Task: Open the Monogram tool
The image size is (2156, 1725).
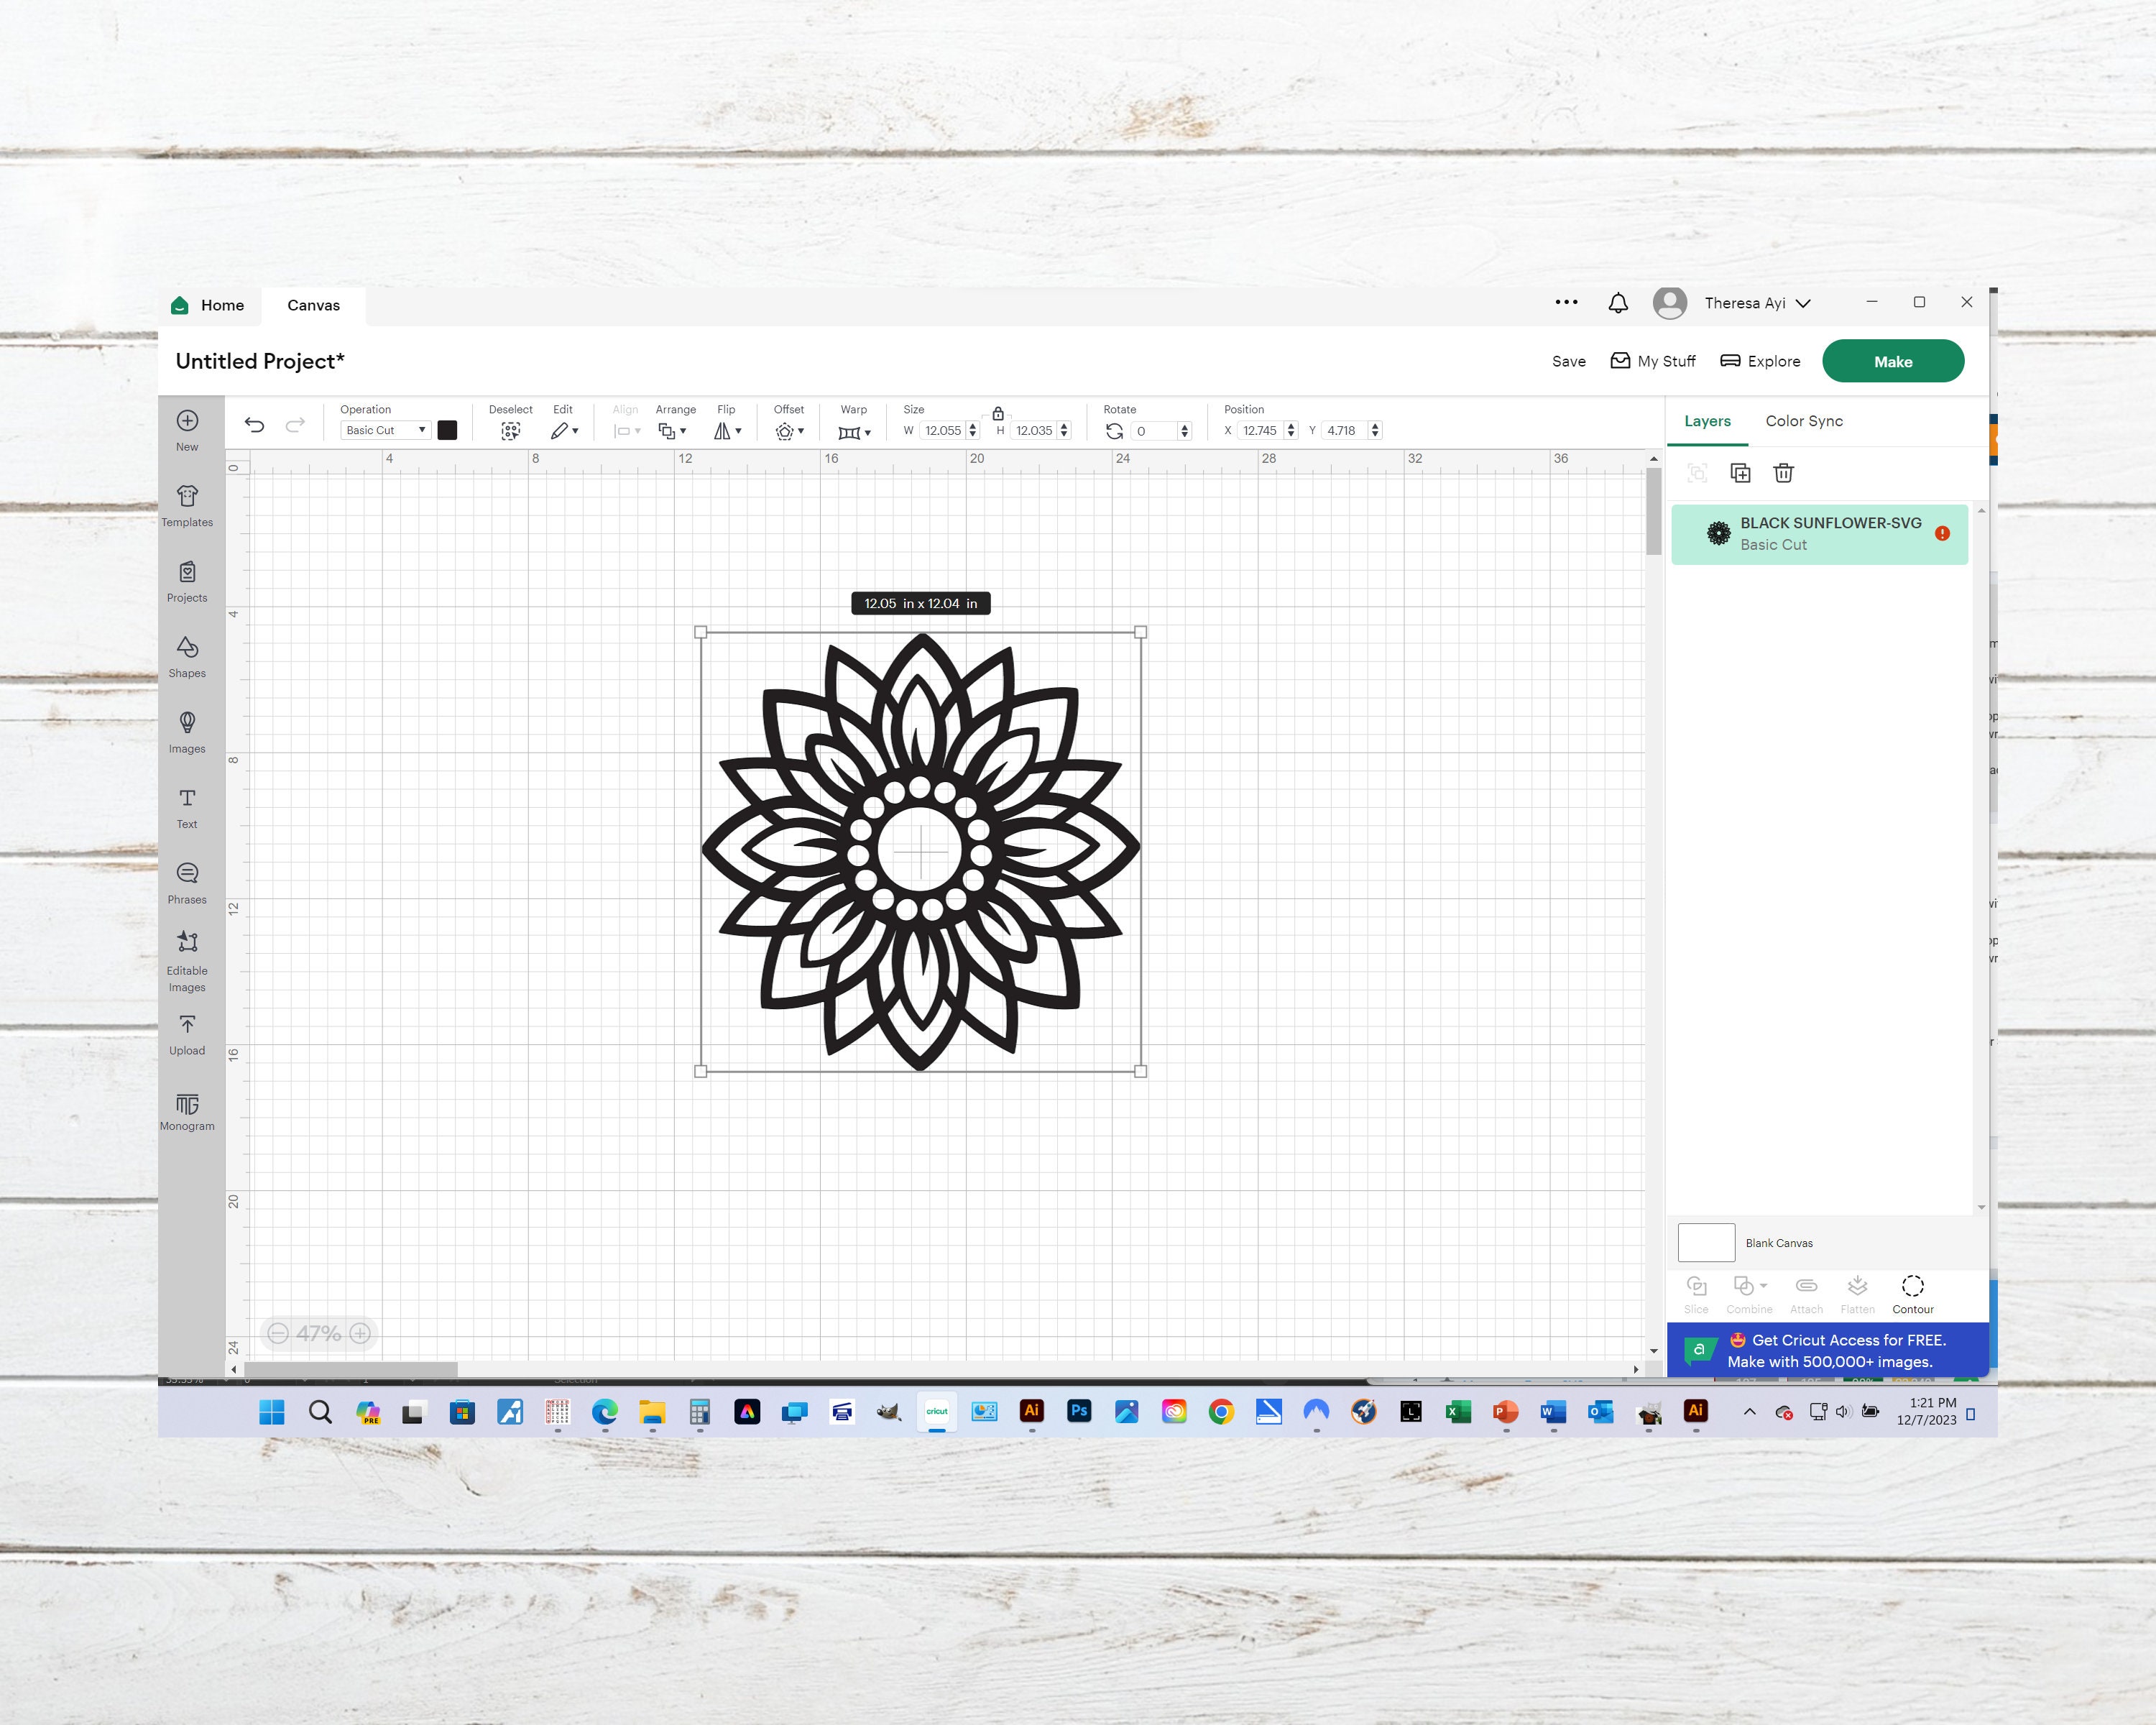Action: coord(187,1110)
